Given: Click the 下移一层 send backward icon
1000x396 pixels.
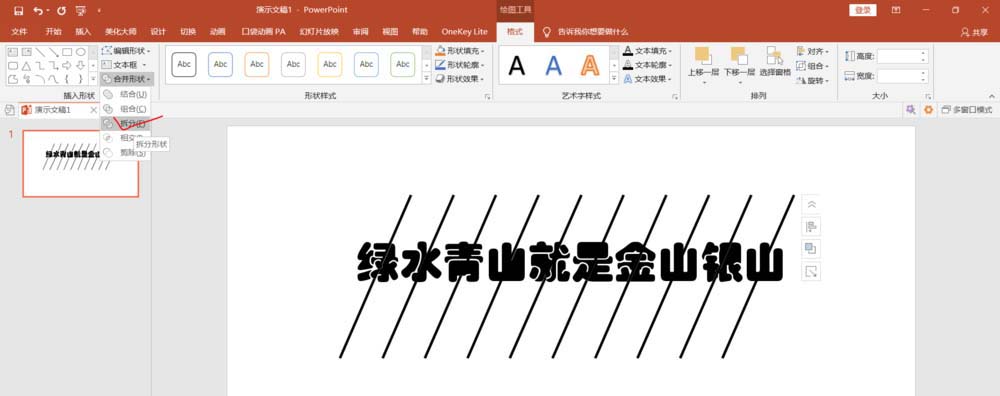Looking at the screenshot, I should tap(739, 55).
